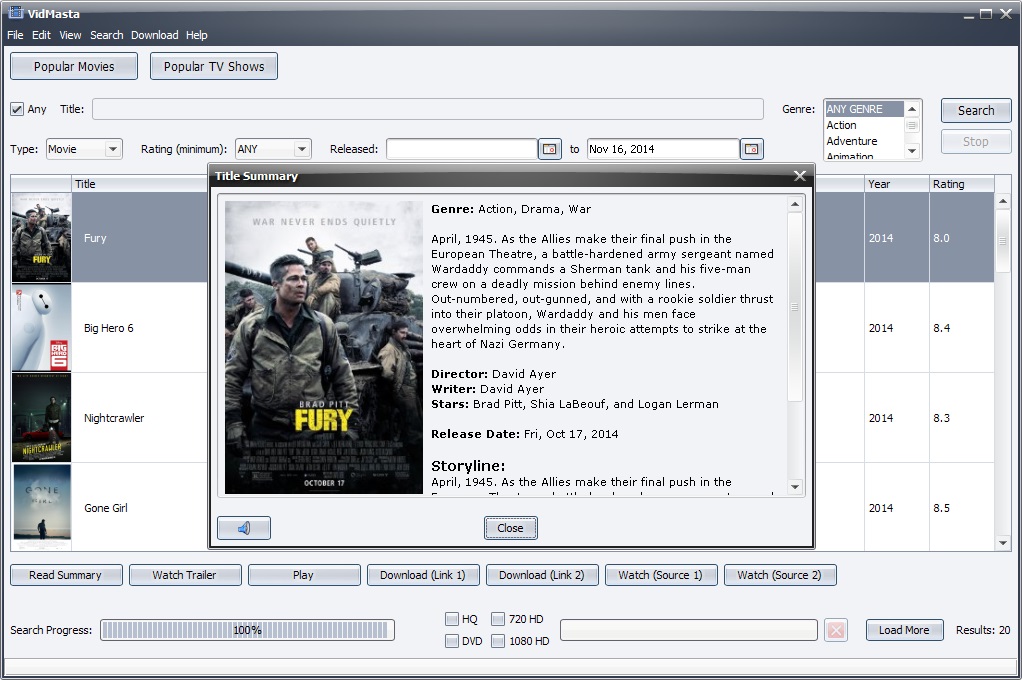Viewport: 1022px width, 680px height.
Task: Click the disabled Stop button
Action: coord(976,141)
